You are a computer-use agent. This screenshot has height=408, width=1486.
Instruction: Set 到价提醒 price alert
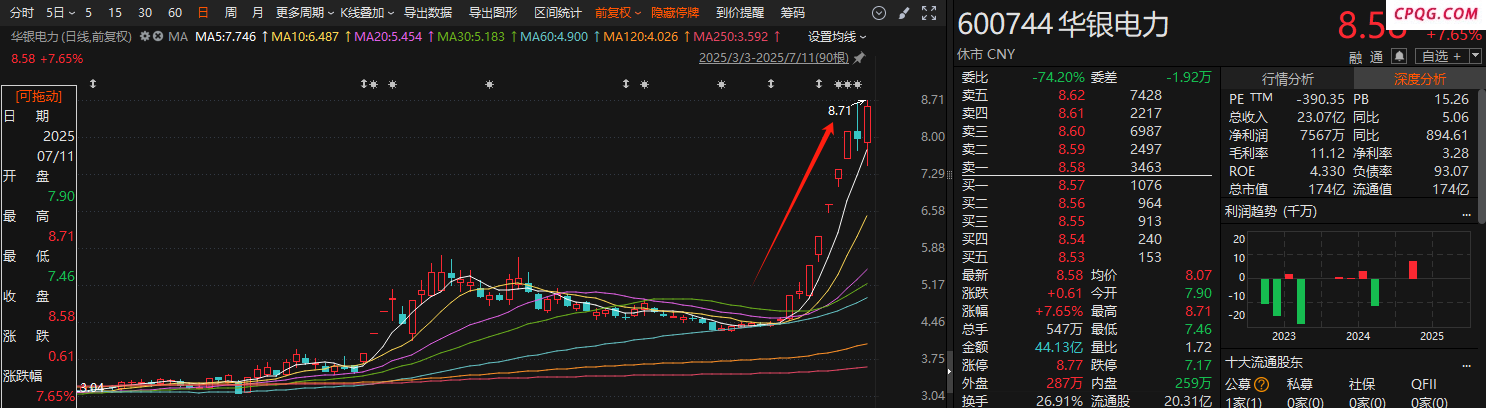coord(740,13)
